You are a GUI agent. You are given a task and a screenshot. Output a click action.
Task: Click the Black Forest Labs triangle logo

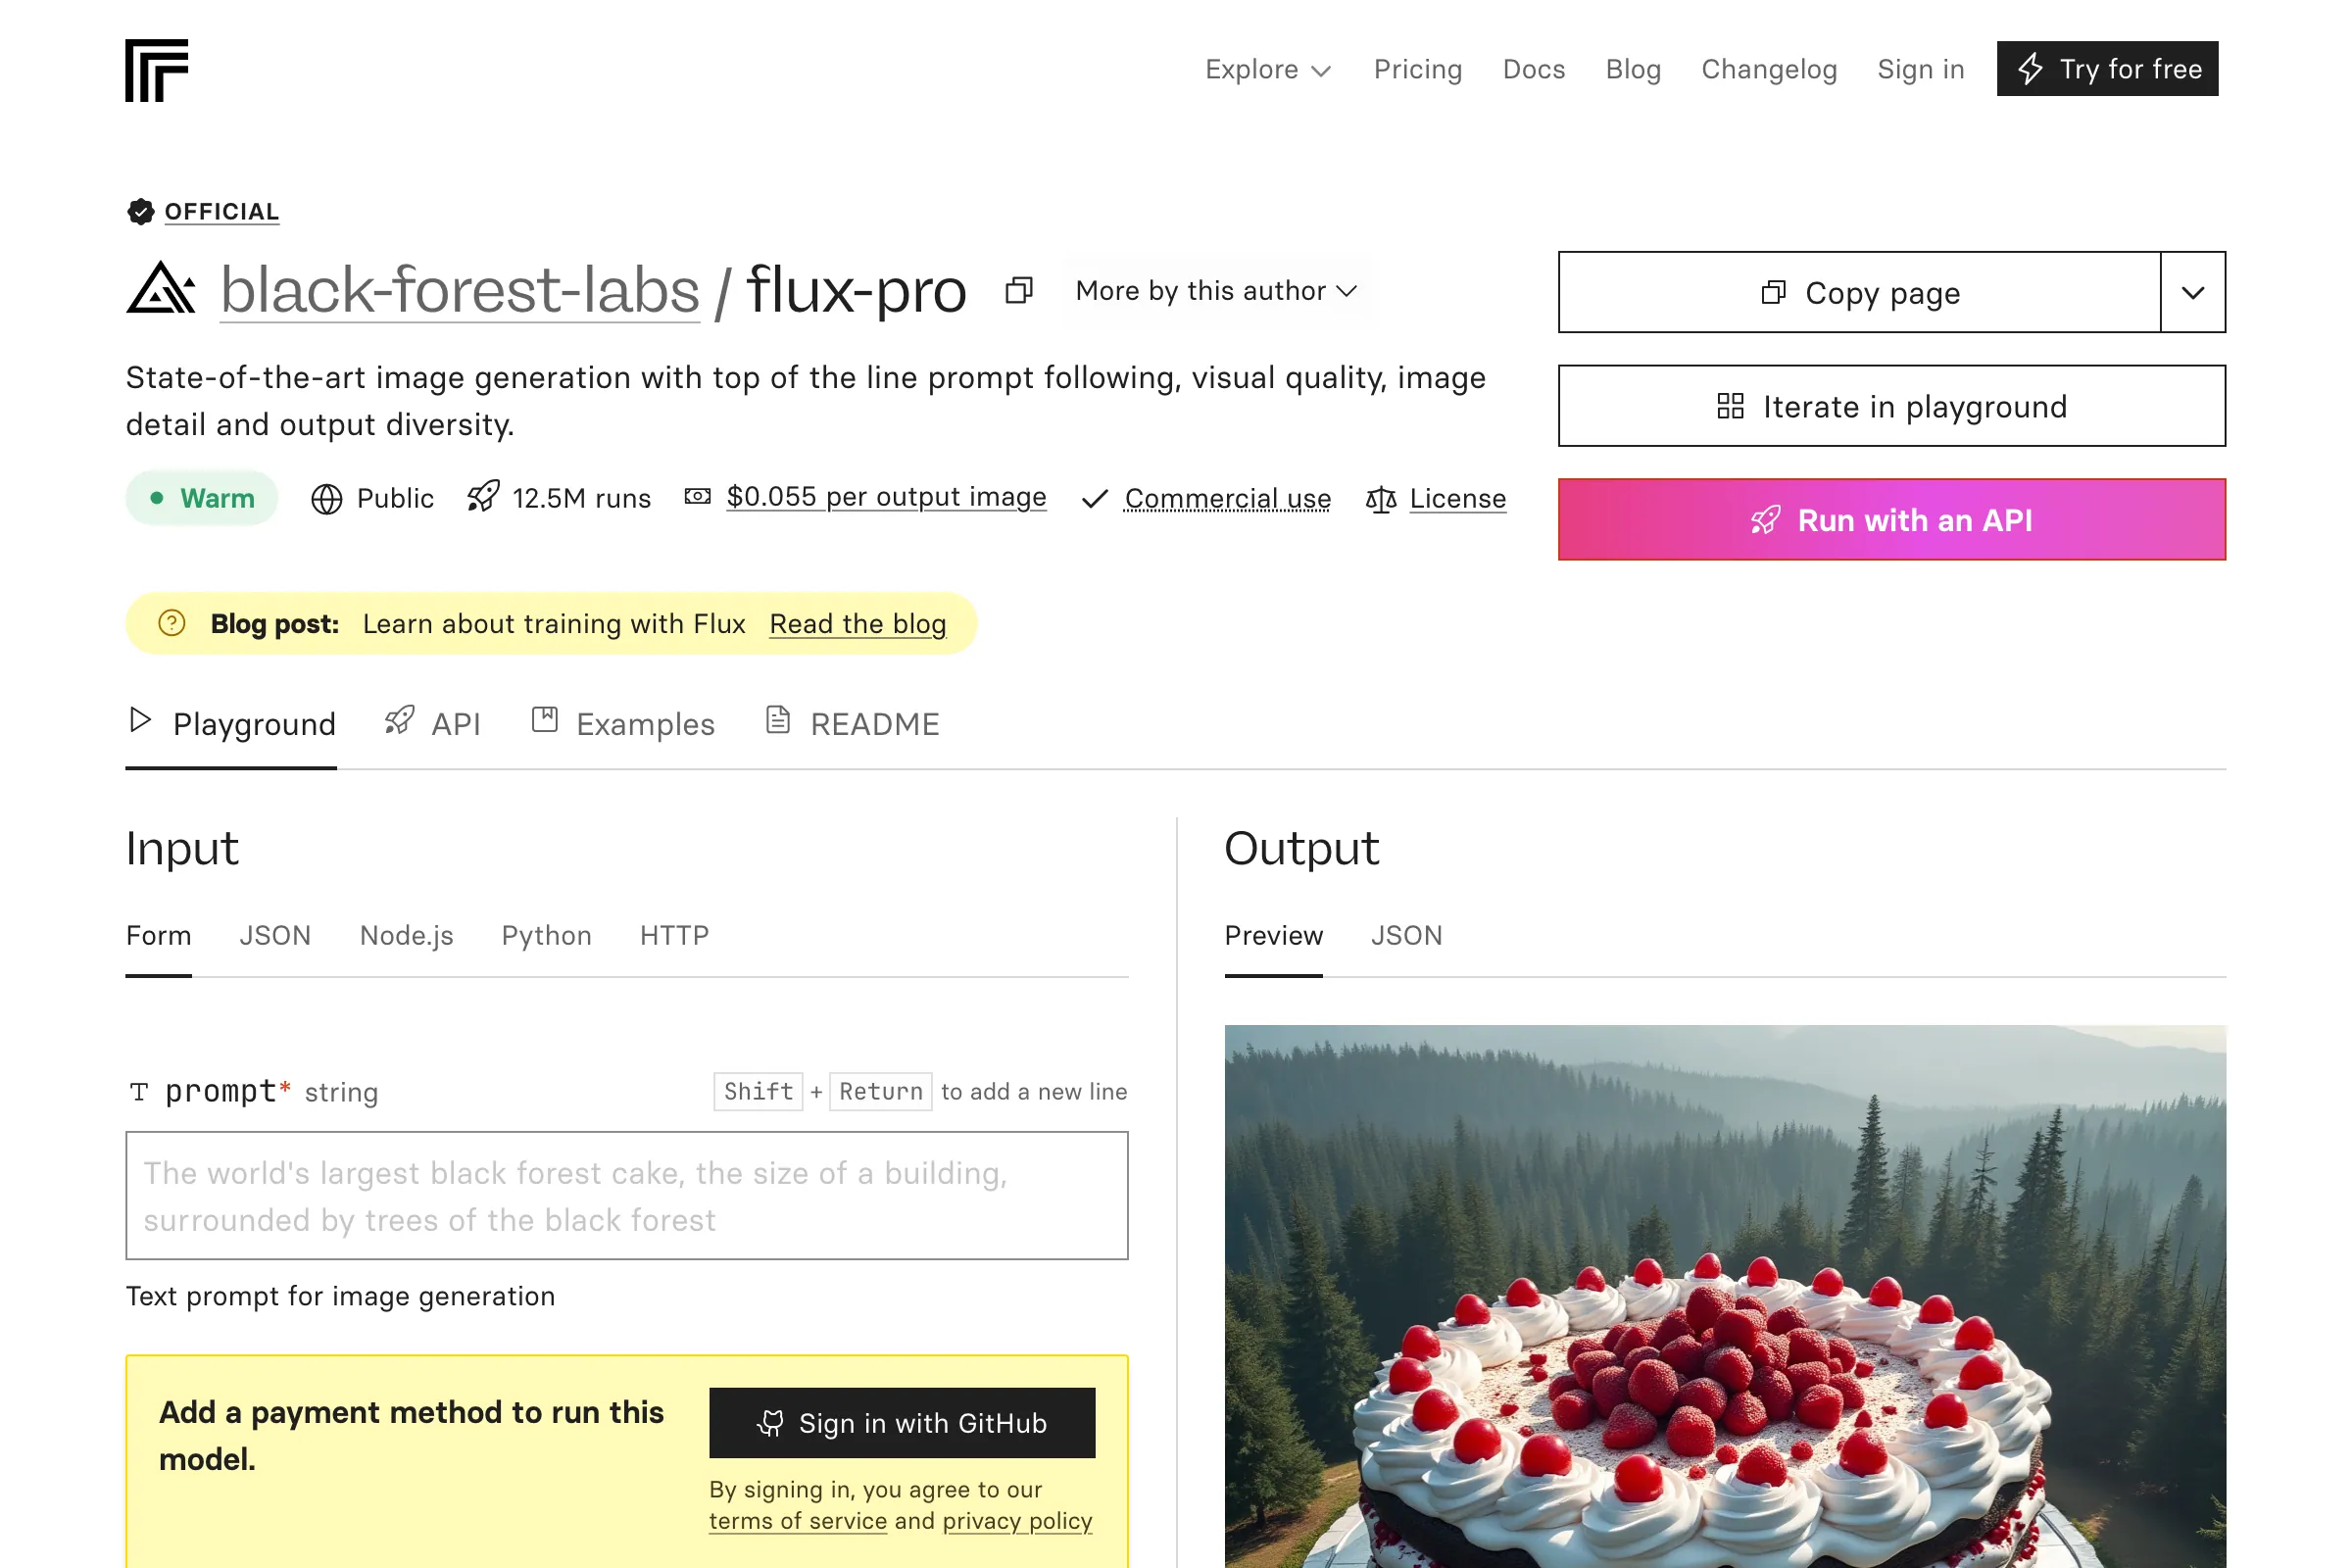point(161,289)
